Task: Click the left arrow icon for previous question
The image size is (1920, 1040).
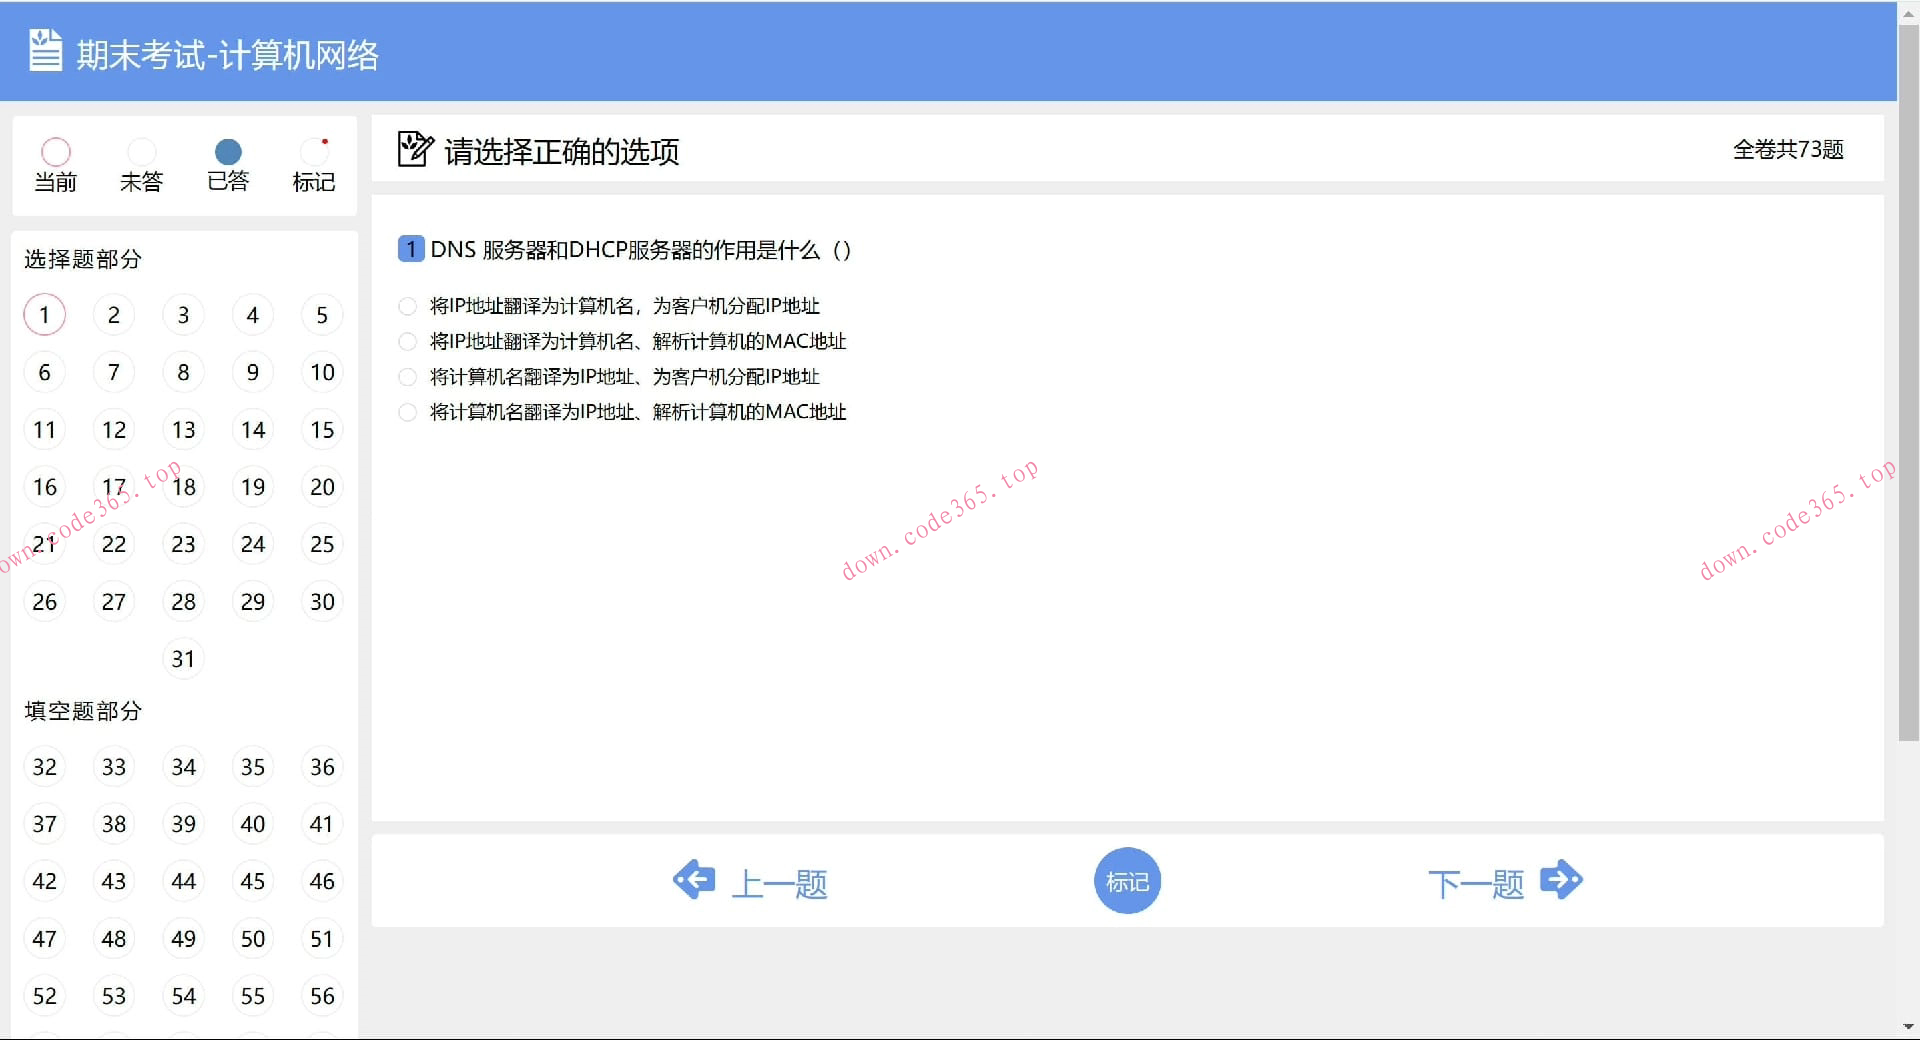Action: 694,880
